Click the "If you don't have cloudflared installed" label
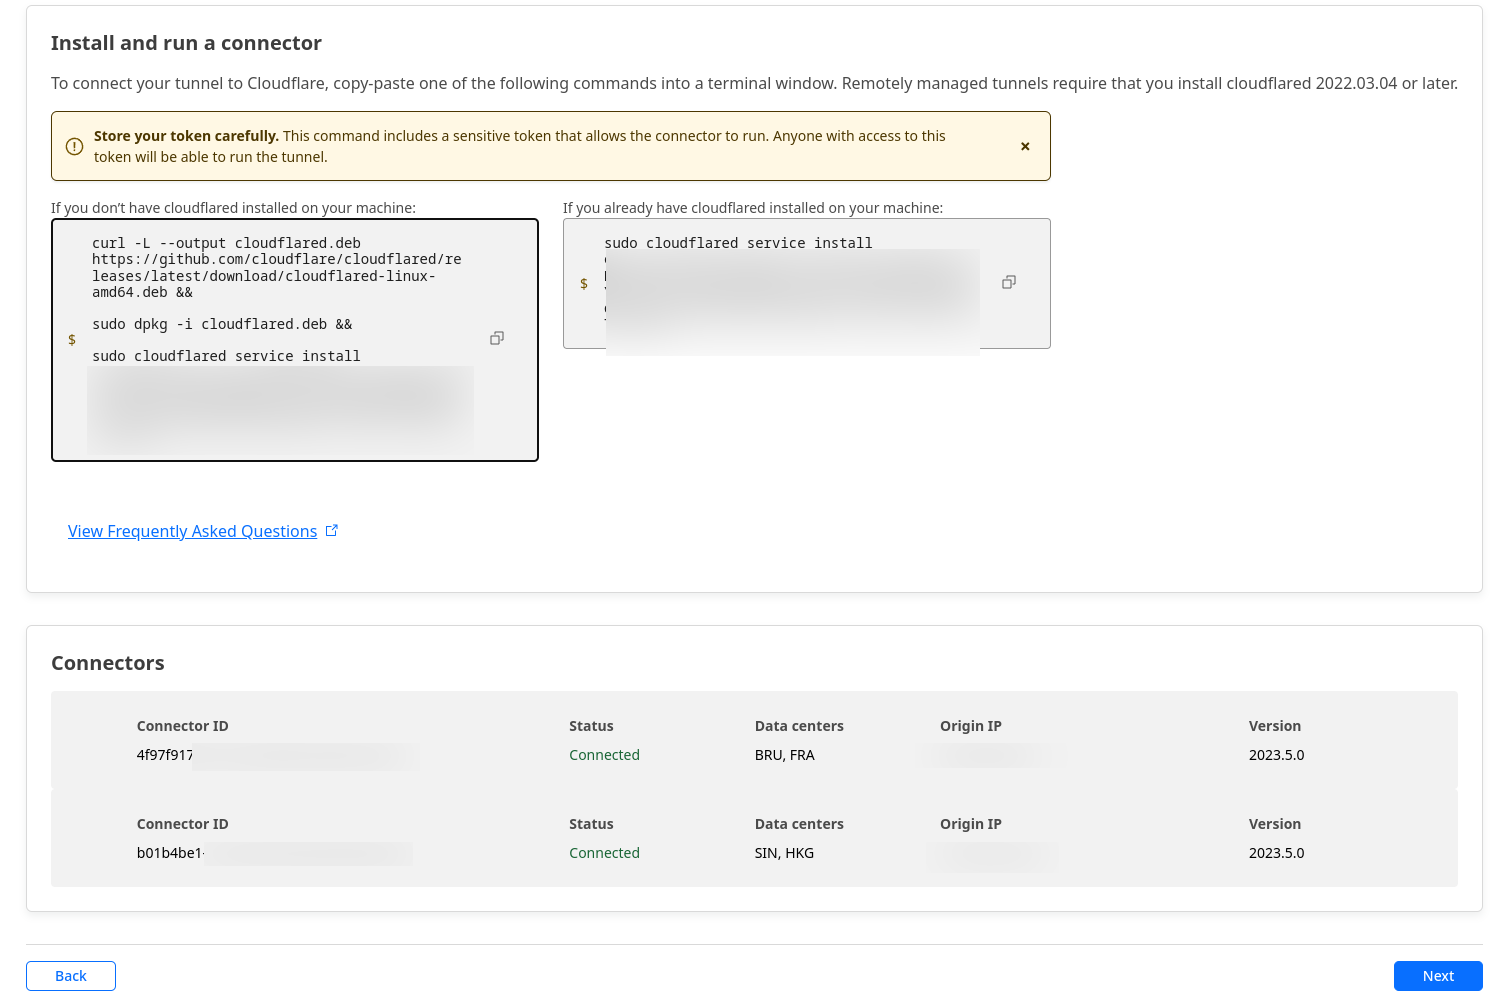The image size is (1503, 1000). (x=233, y=208)
